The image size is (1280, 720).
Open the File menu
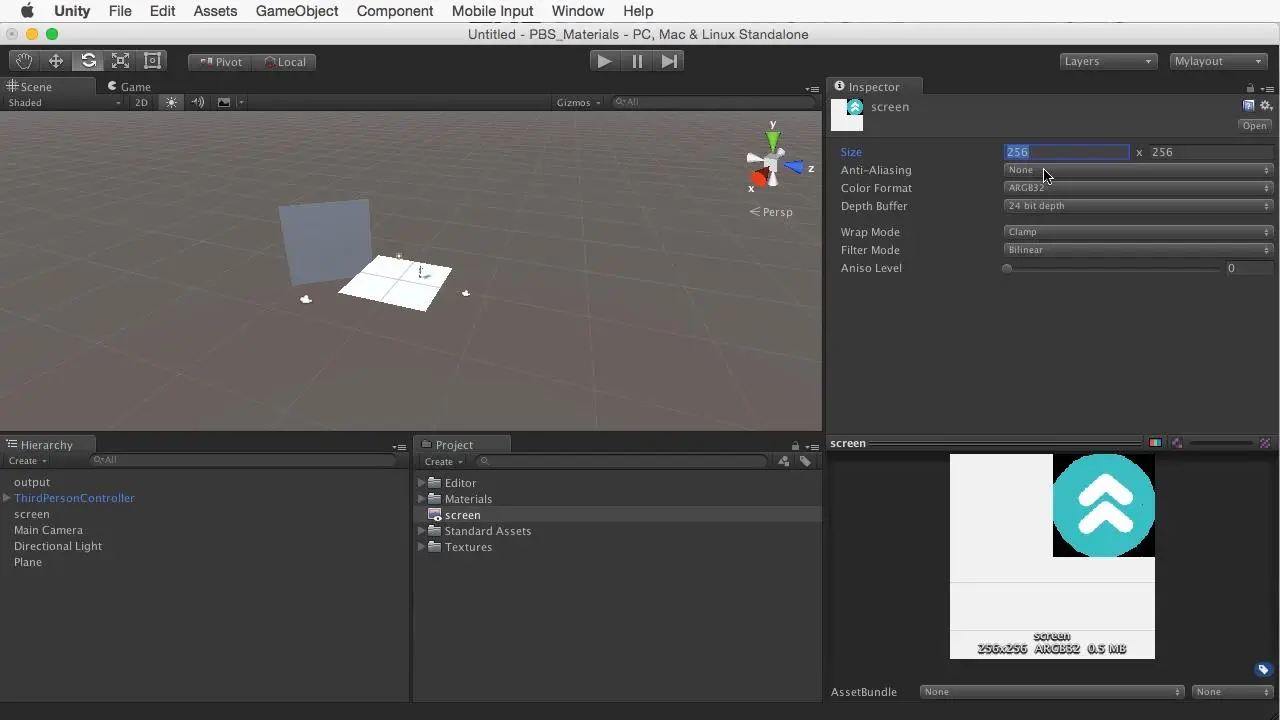120,11
